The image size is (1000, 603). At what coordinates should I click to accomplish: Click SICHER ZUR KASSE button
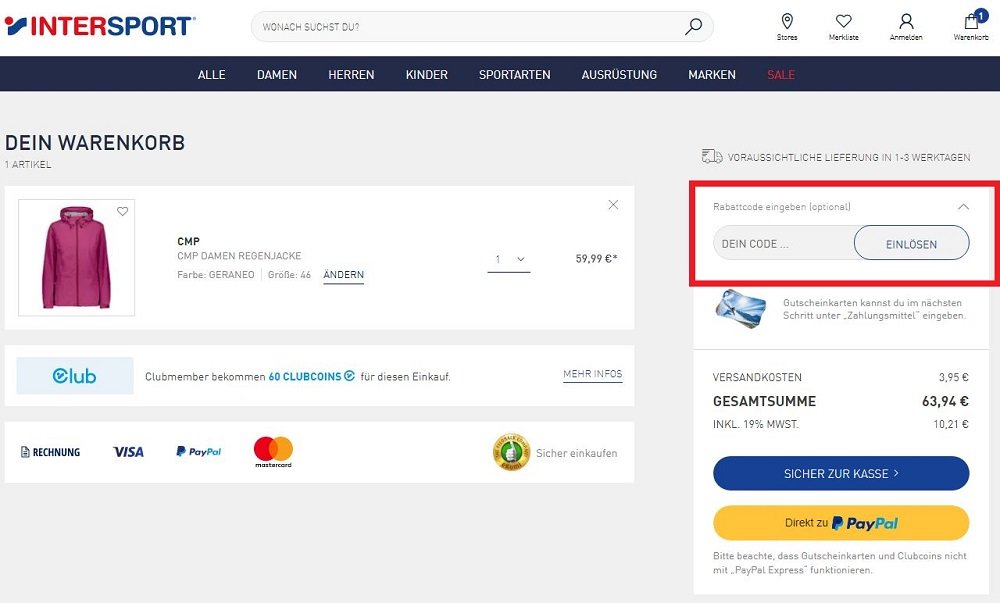(841, 473)
